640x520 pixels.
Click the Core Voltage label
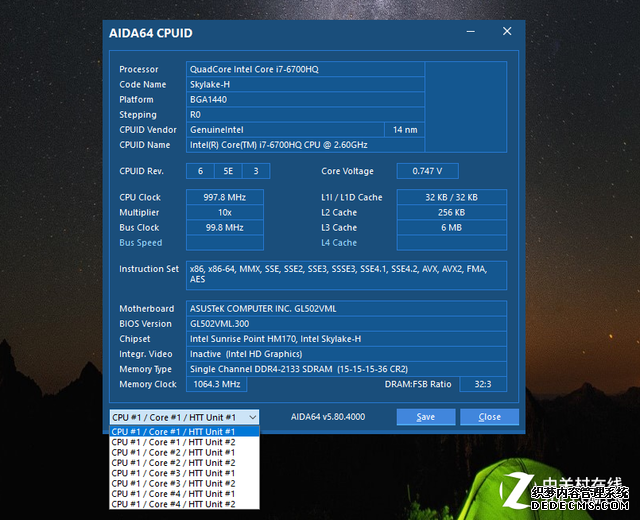[x=347, y=171]
